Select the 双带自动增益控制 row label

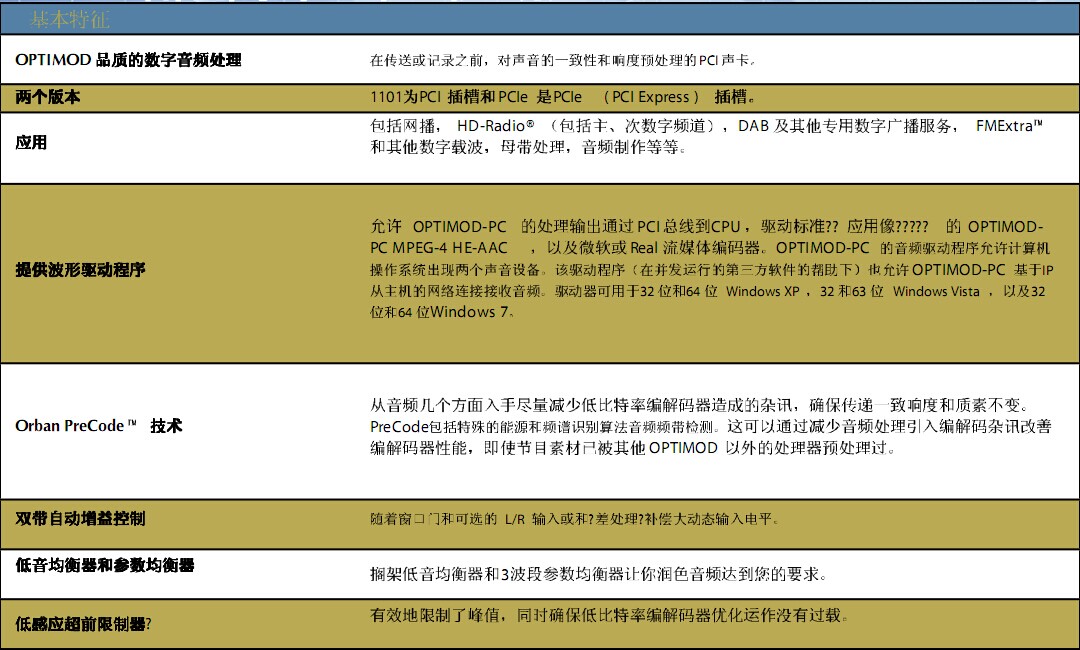80,518
